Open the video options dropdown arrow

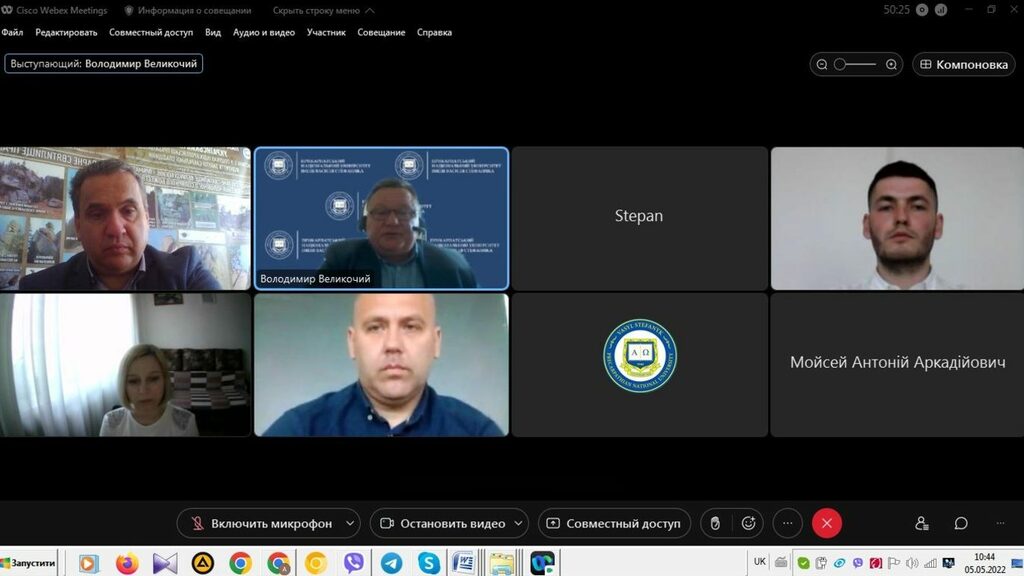[518, 523]
